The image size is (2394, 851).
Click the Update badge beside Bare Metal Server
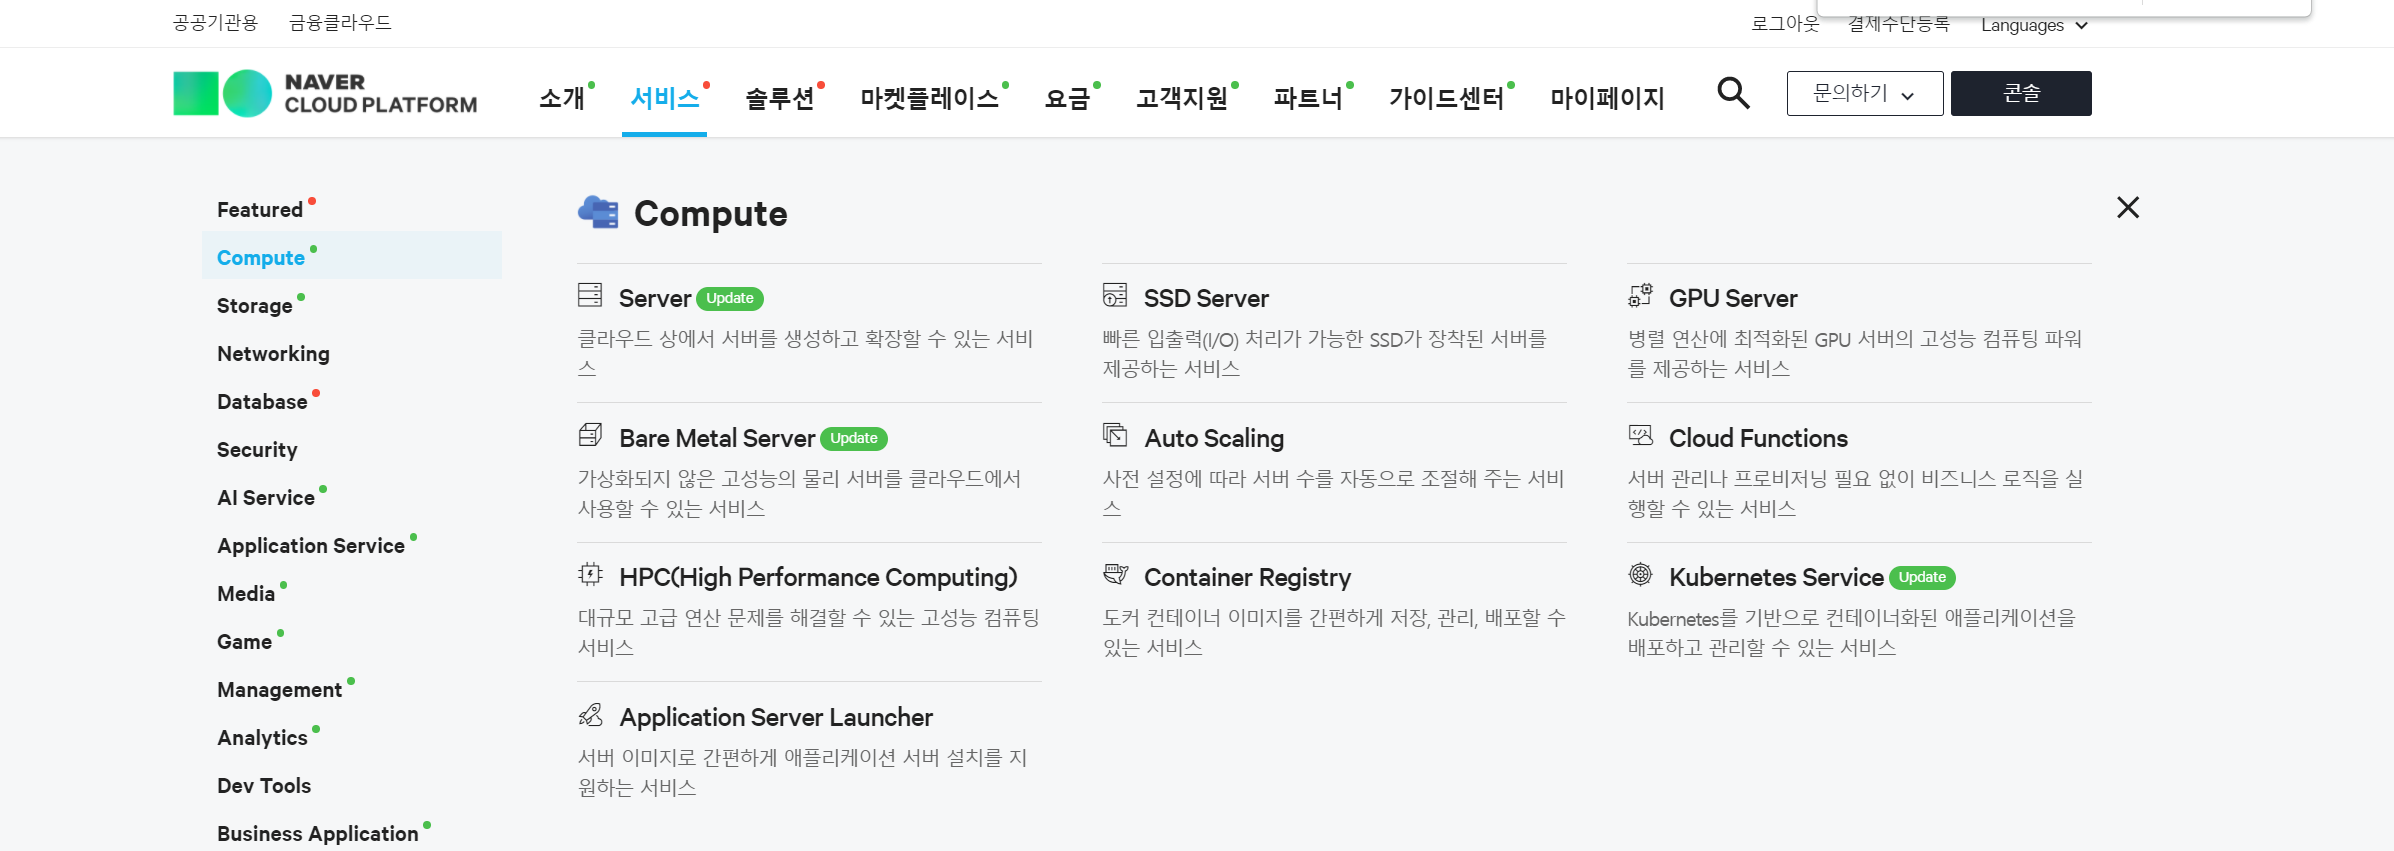tap(854, 438)
